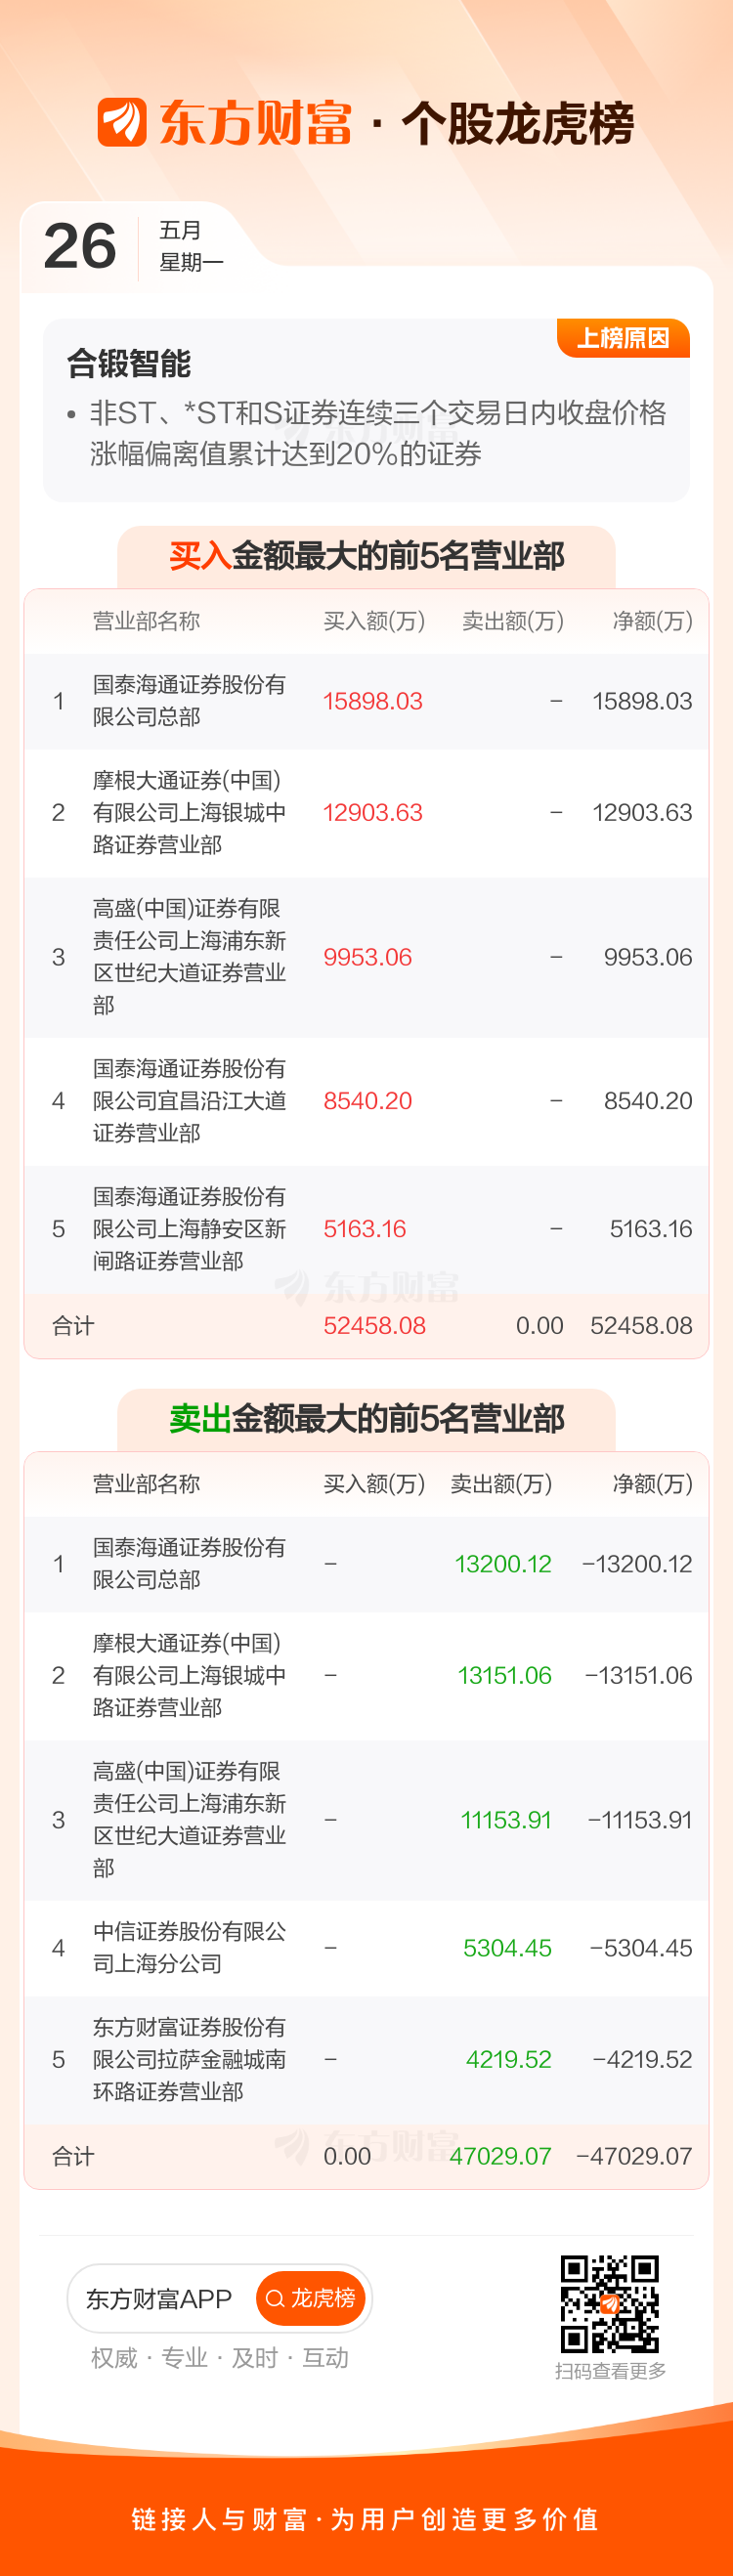Image resolution: width=733 pixels, height=2576 pixels.
Task: Click 净额(万) header in the sell table
Action: 652,1483
